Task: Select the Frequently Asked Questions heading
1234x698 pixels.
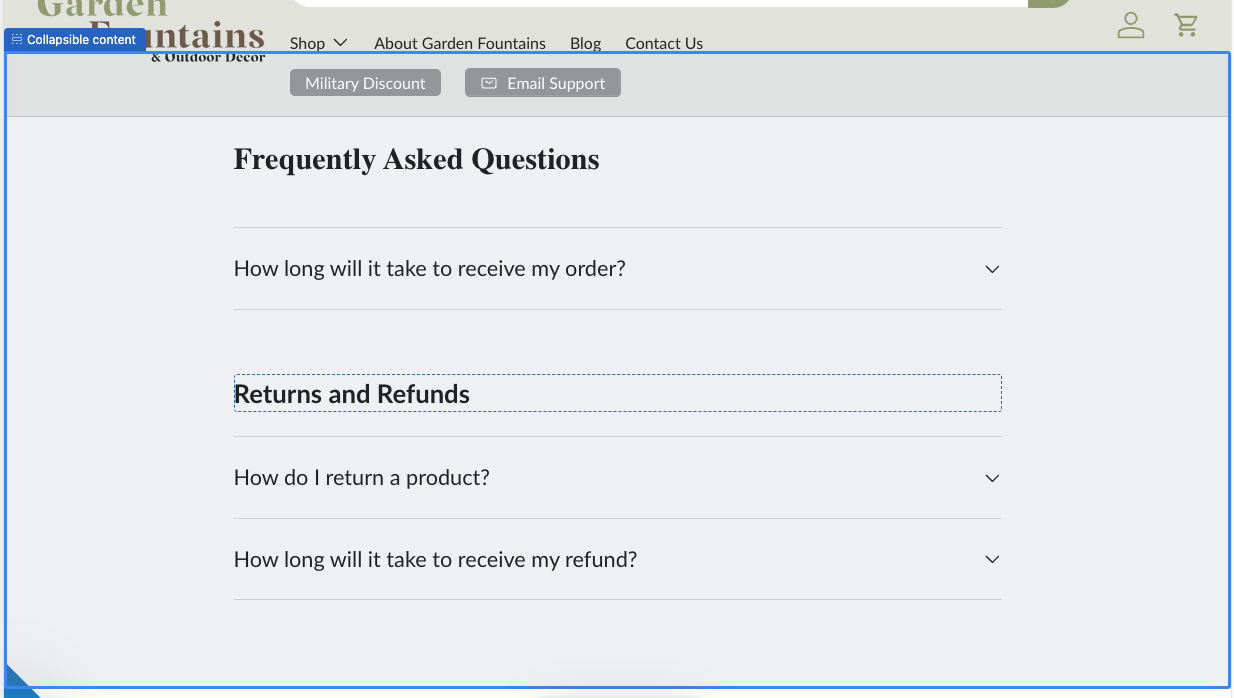Action: coord(416,160)
